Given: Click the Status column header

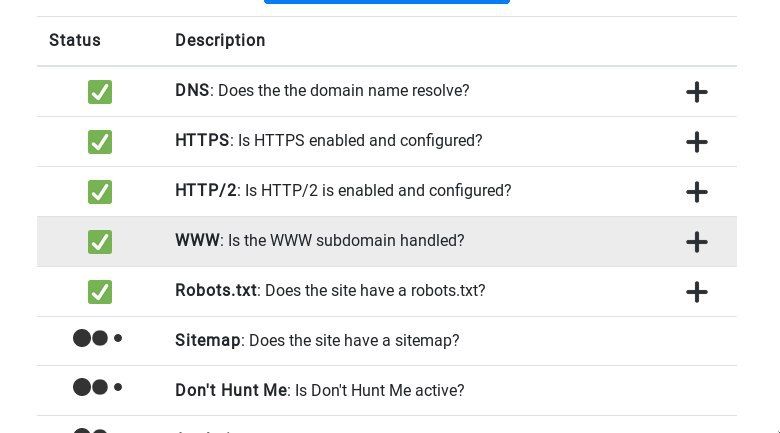Looking at the screenshot, I should click(75, 41).
